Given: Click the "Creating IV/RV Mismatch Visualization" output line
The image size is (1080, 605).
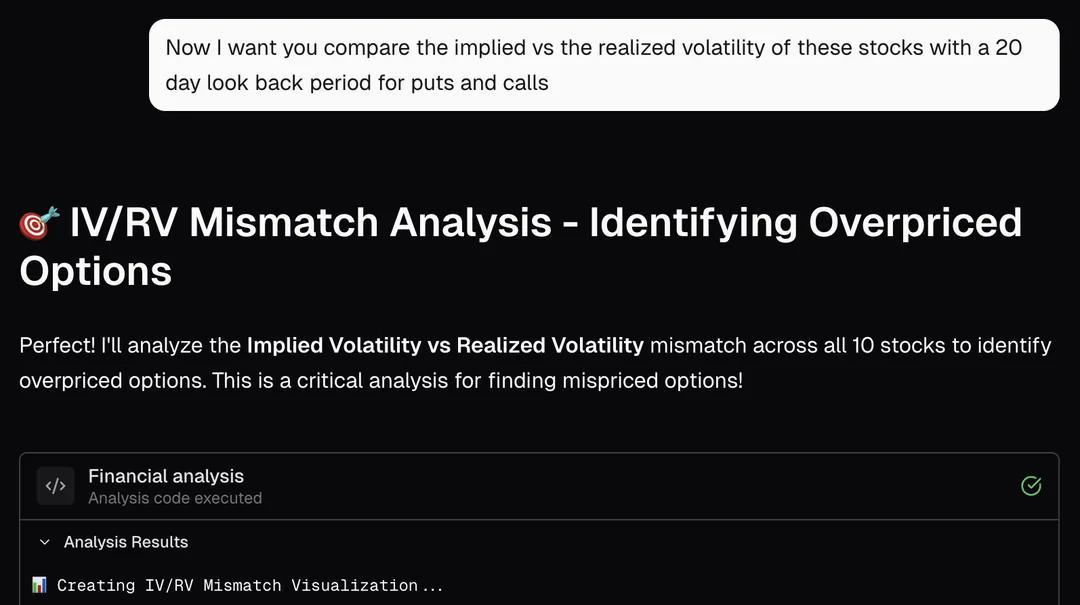Looking at the screenshot, I should pos(250,585).
